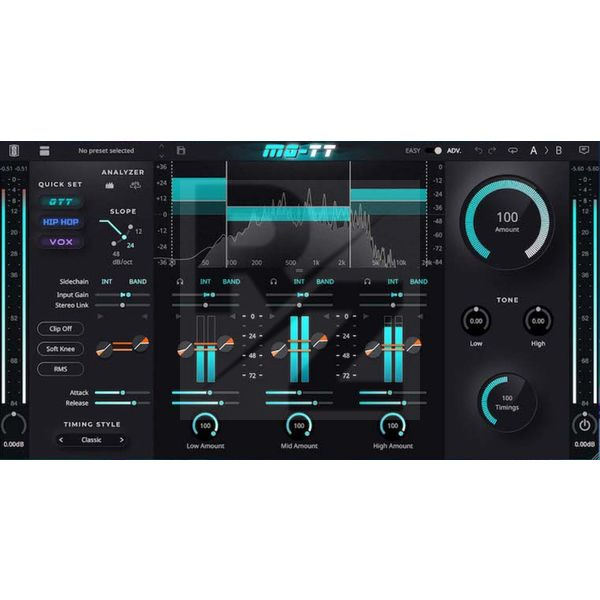
Task: Select next timing style with right chevron
Action: [x=122, y=440]
